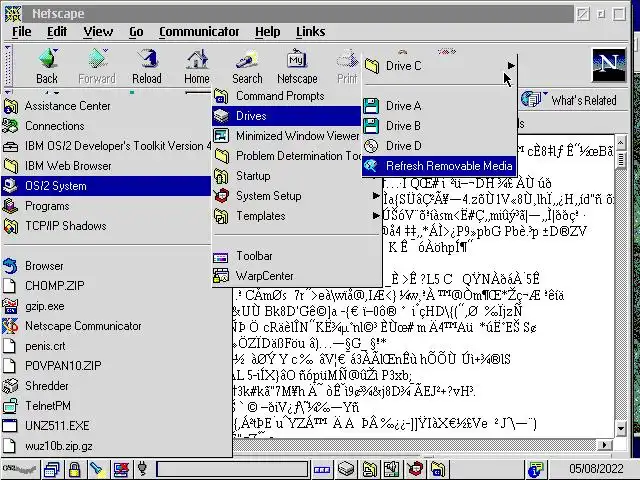Select the Drives menu entry

point(287,116)
